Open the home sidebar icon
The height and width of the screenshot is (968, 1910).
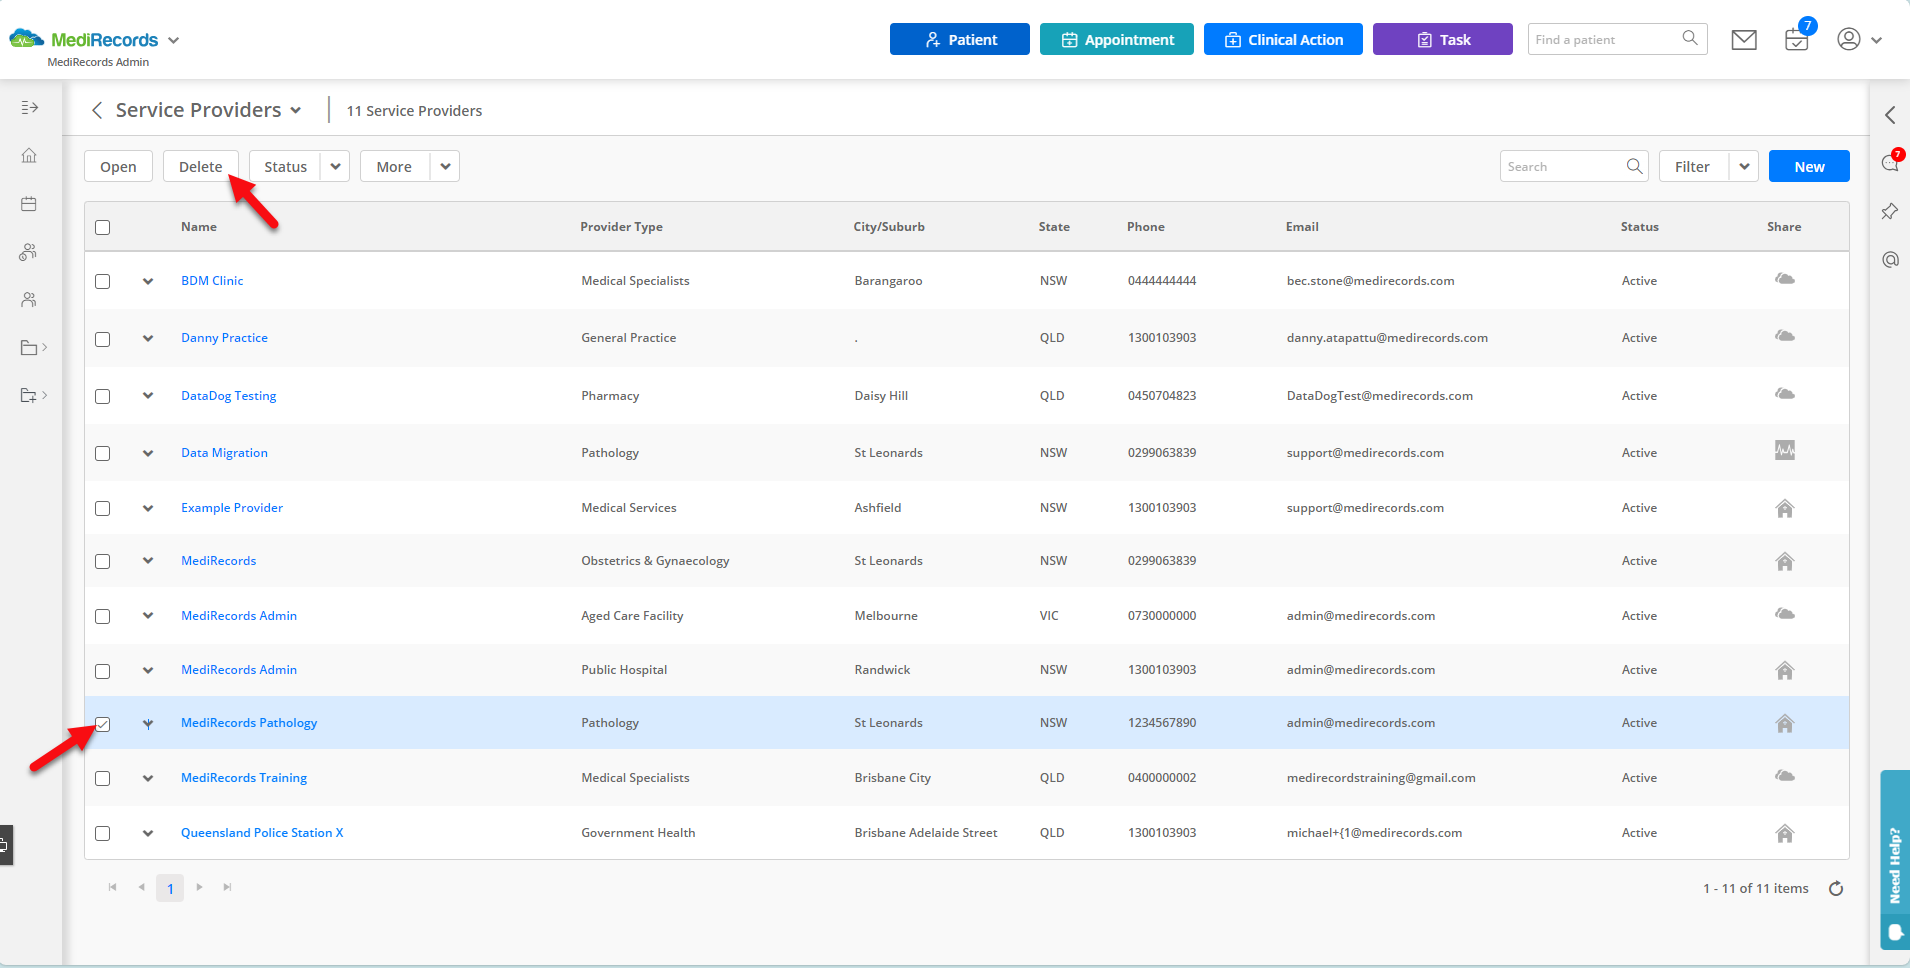[29, 156]
